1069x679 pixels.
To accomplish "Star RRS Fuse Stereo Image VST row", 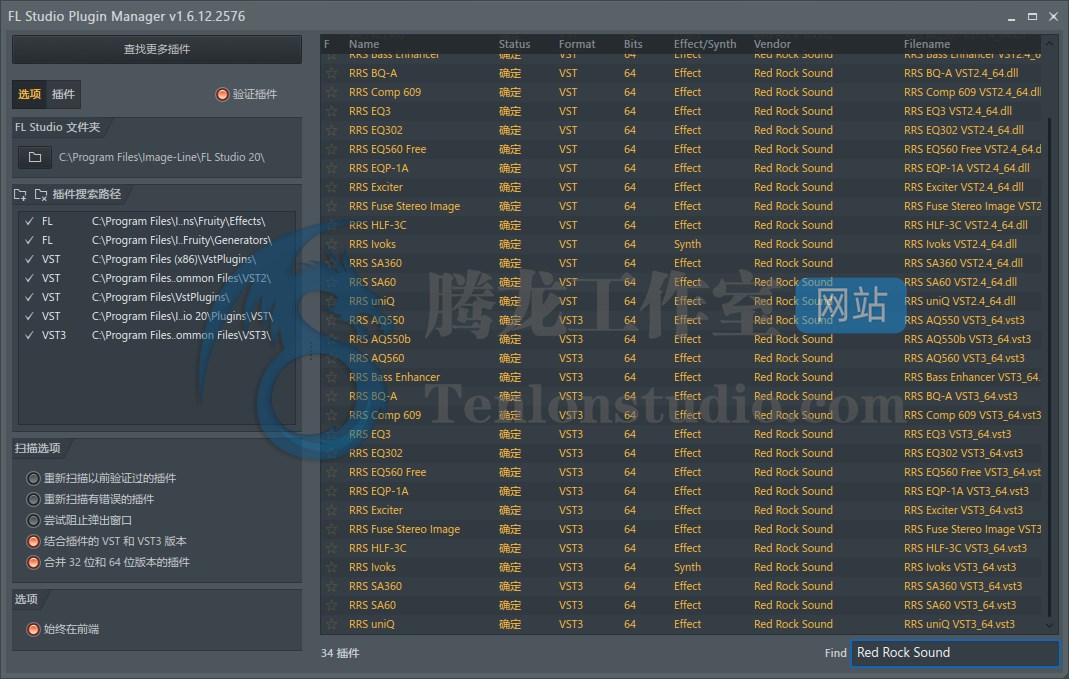I will click(x=331, y=207).
